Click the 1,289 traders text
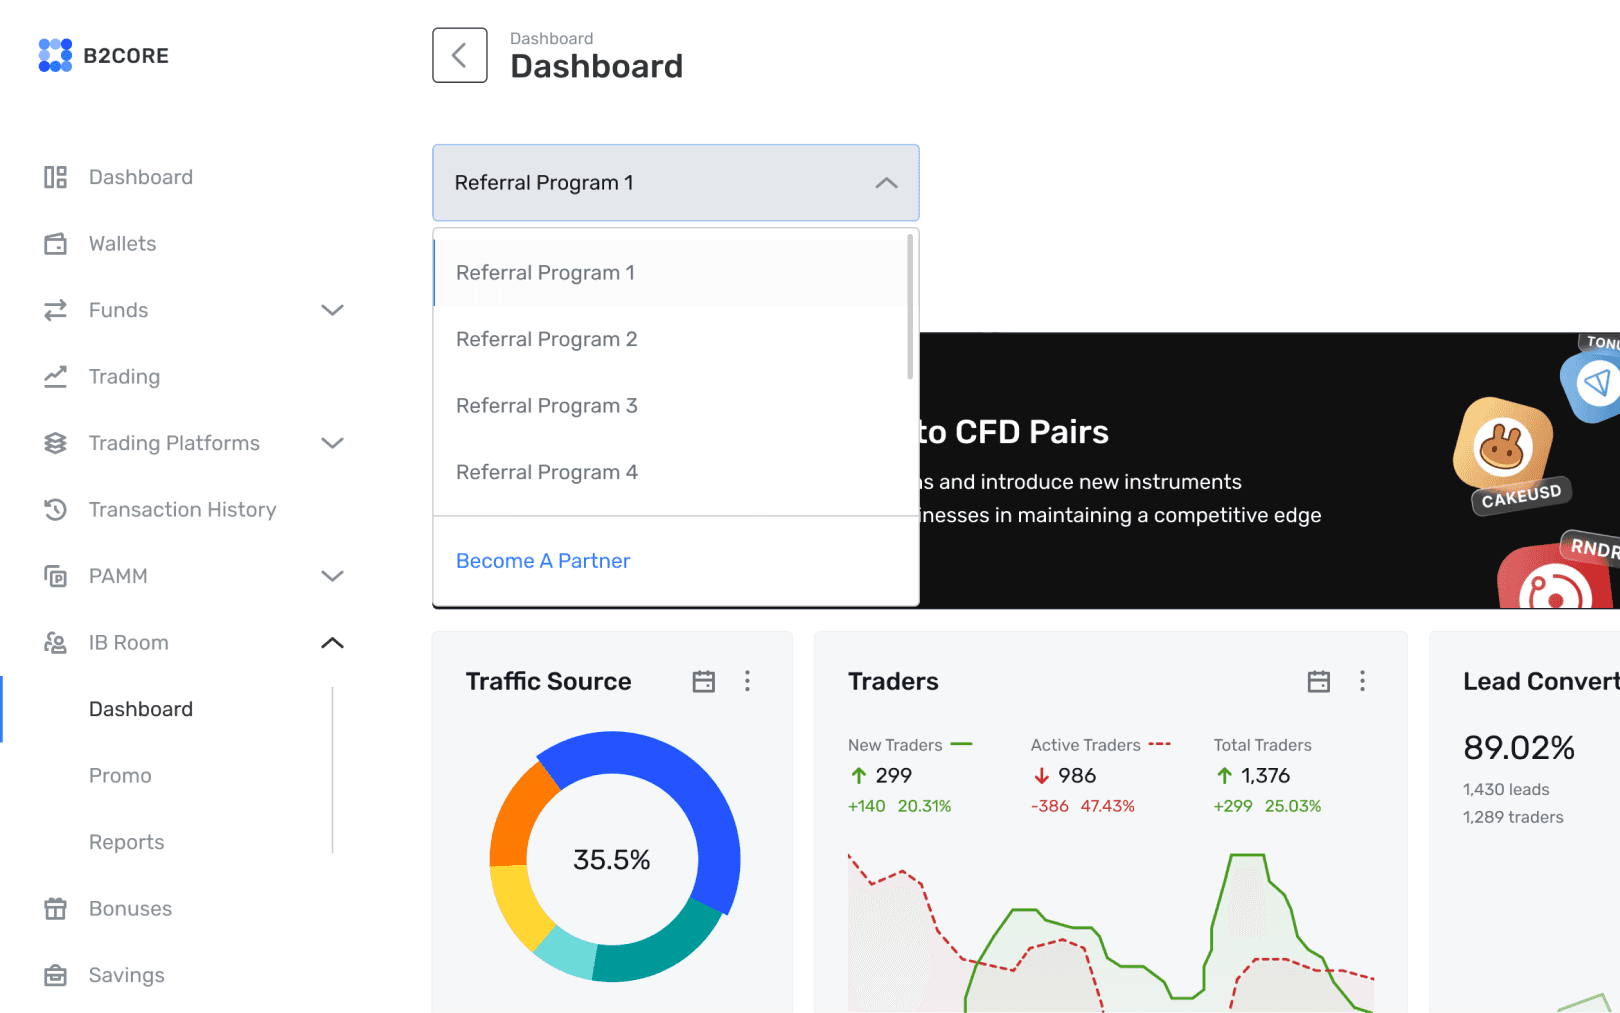This screenshot has width=1620, height=1013. tap(1513, 817)
